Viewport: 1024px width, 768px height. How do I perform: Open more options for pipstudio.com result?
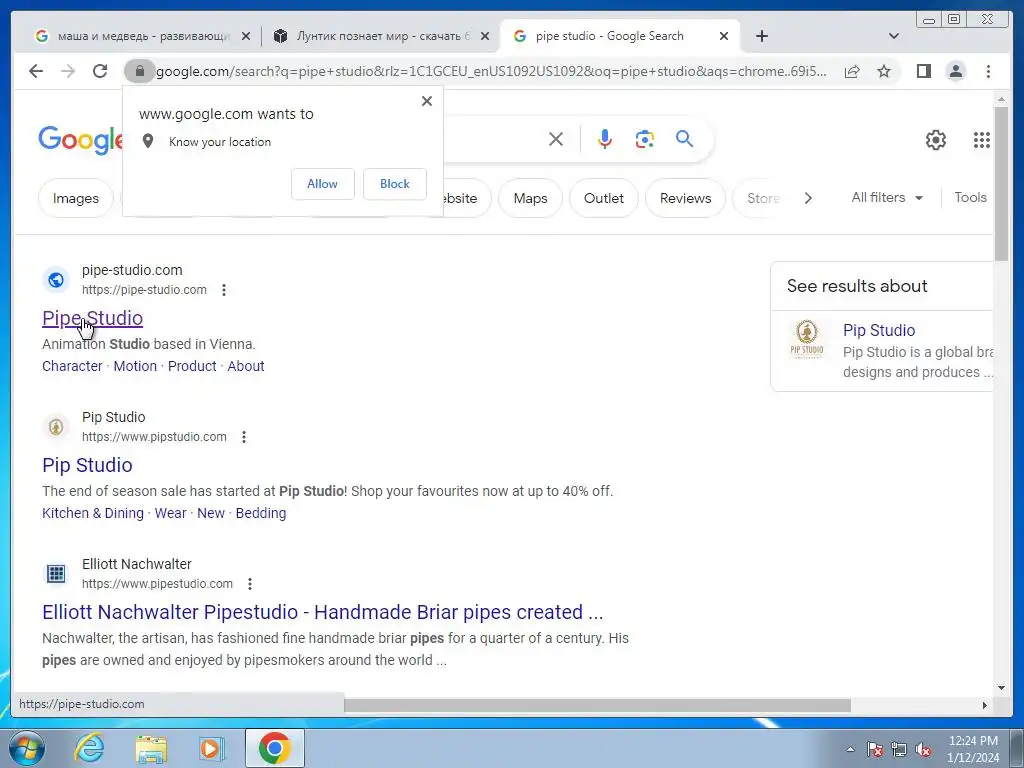244,437
